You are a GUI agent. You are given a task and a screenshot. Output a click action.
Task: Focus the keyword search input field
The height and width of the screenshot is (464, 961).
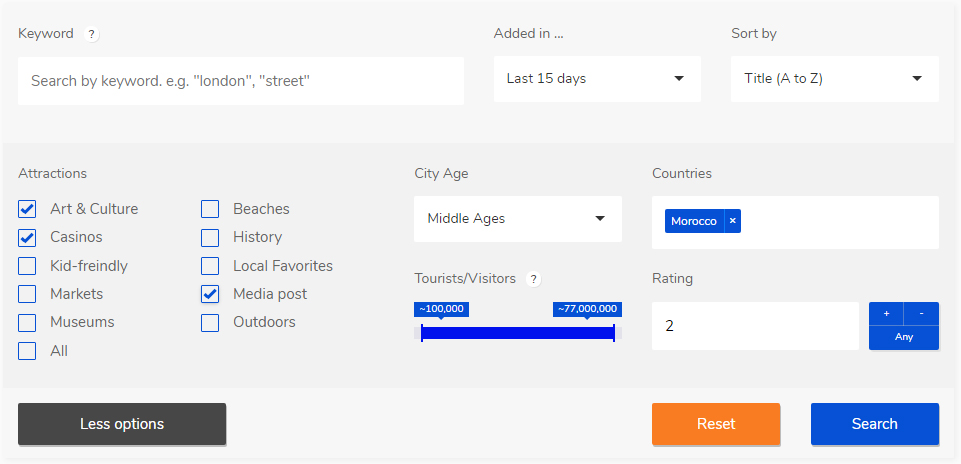point(240,81)
